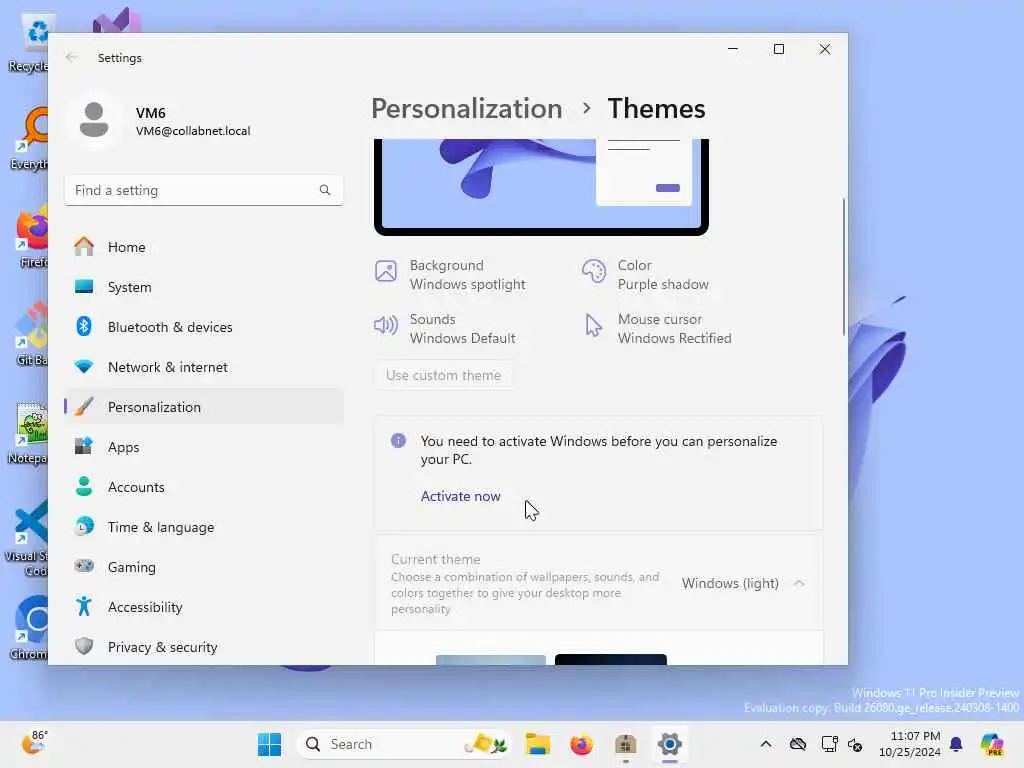The height and width of the screenshot is (768, 1024).
Task: Open Mouse cursor Windows Rectified setting
Action: [x=658, y=328]
